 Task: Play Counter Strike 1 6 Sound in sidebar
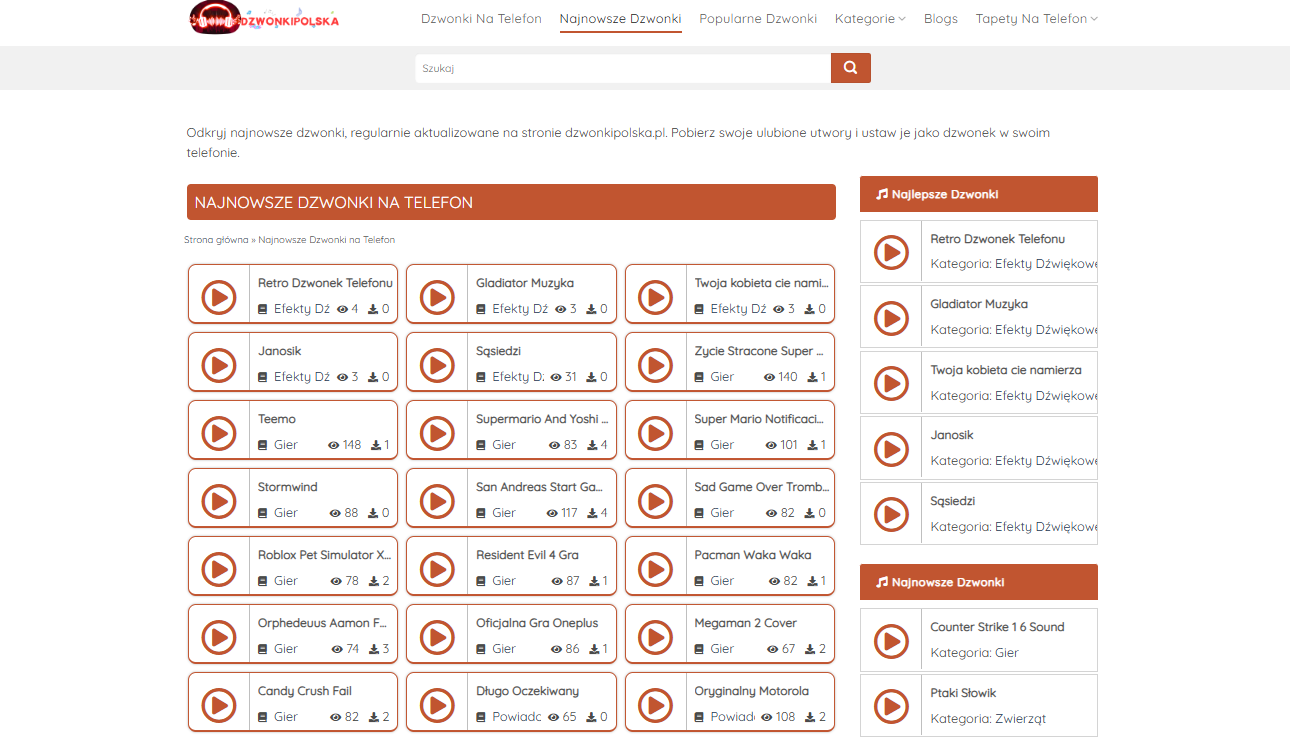pyautogui.click(x=891, y=640)
